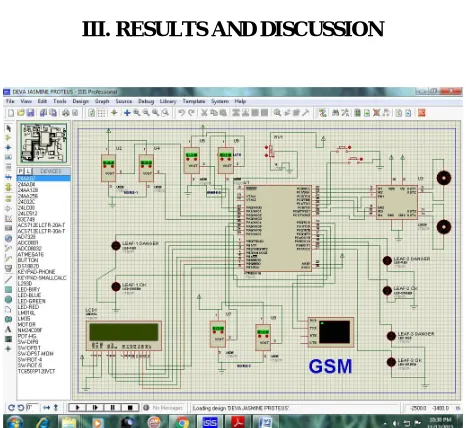Create a new design file
The width and height of the screenshot is (466, 428).
[x=11, y=113]
